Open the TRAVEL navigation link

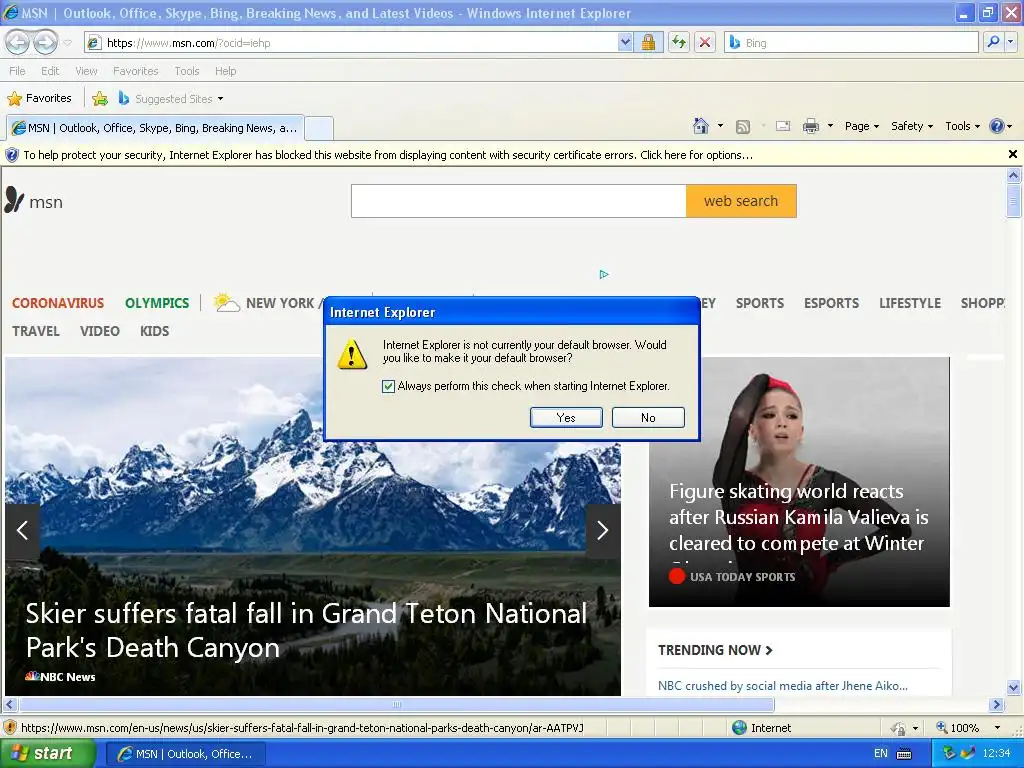35,331
